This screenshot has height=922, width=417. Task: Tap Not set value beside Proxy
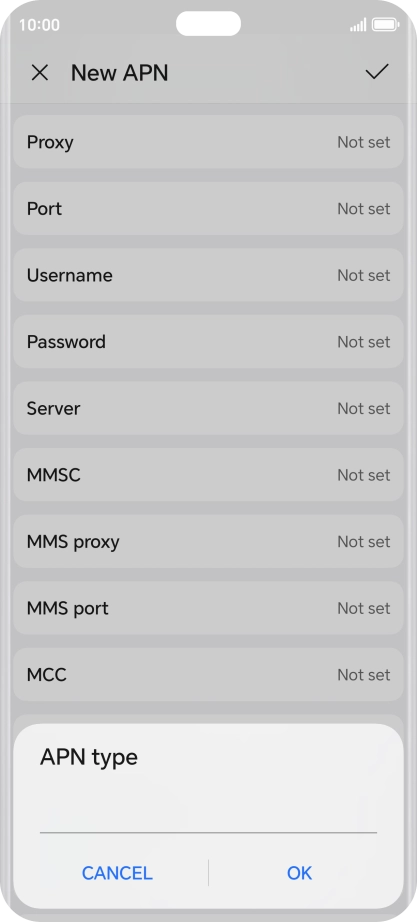(363, 142)
